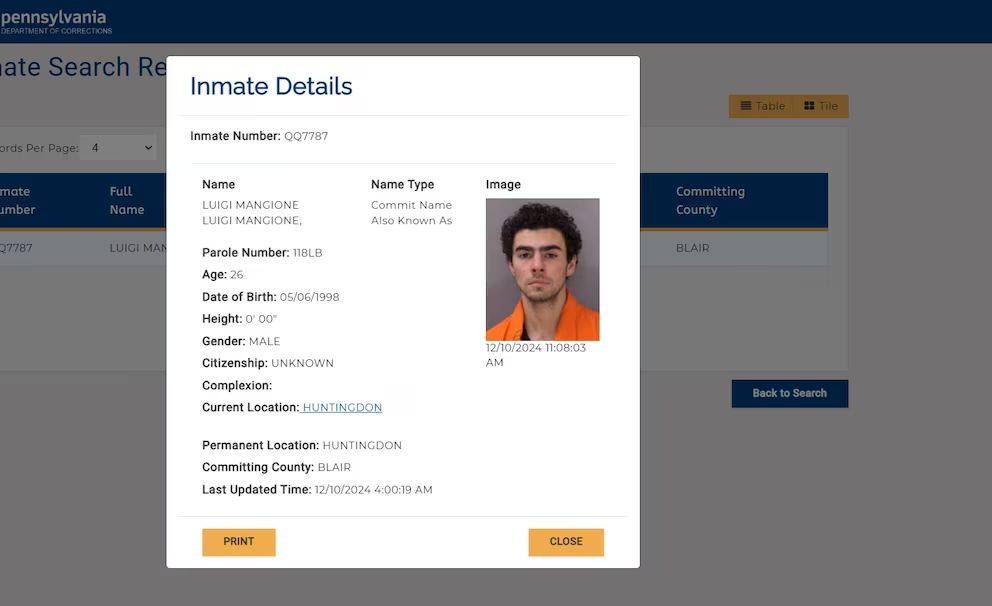
Task: Click the Inmate Details heading
Action: pos(271,86)
